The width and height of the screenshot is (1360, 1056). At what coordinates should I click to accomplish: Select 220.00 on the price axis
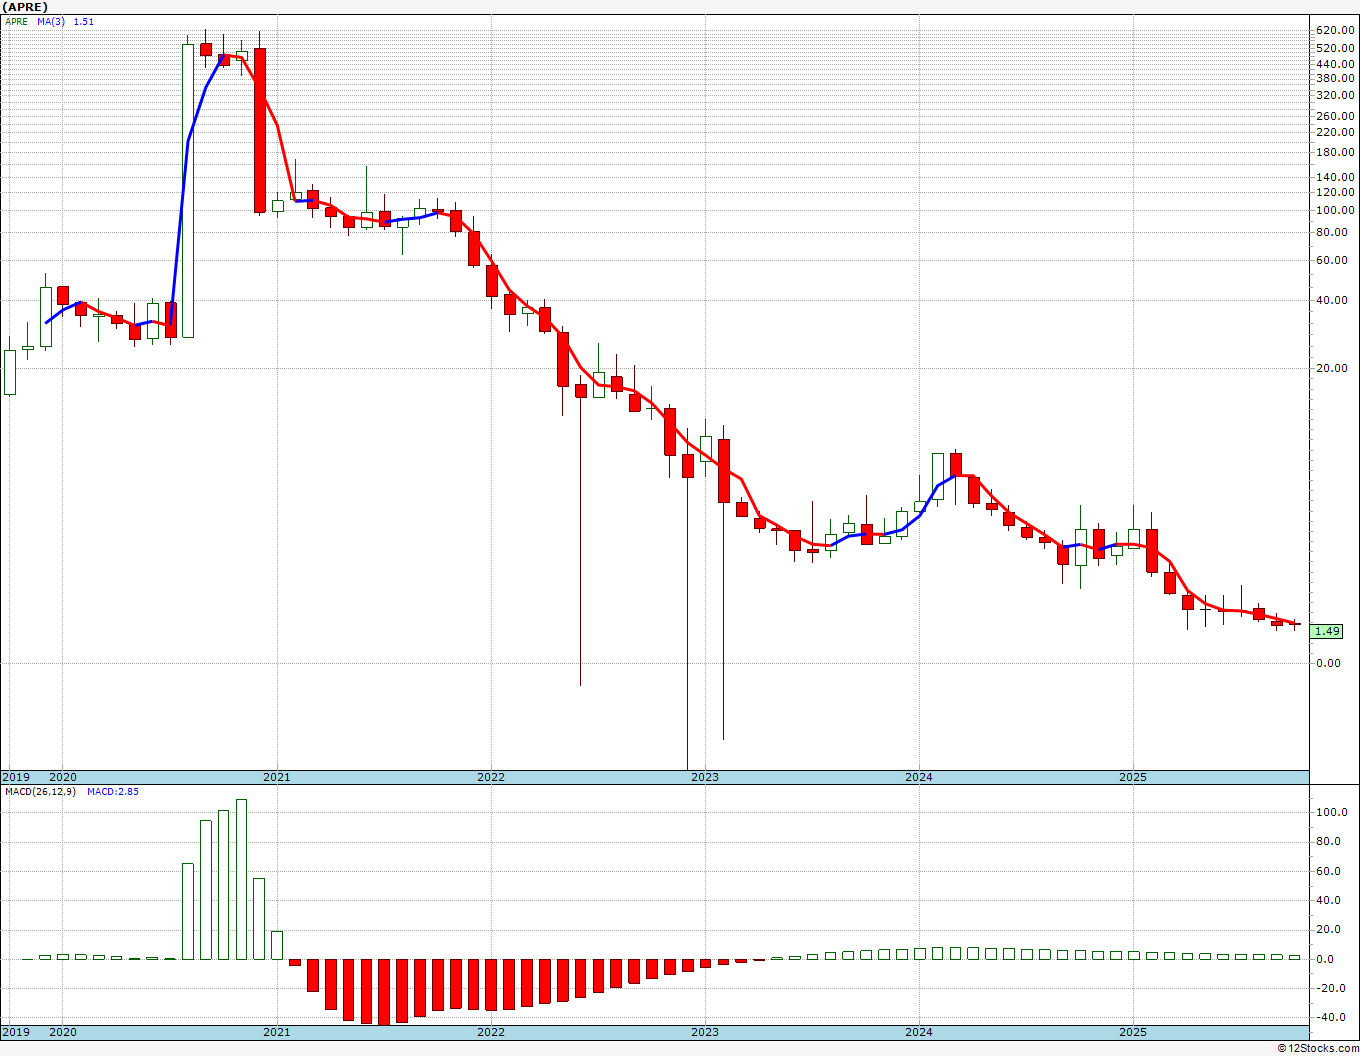[1335, 132]
